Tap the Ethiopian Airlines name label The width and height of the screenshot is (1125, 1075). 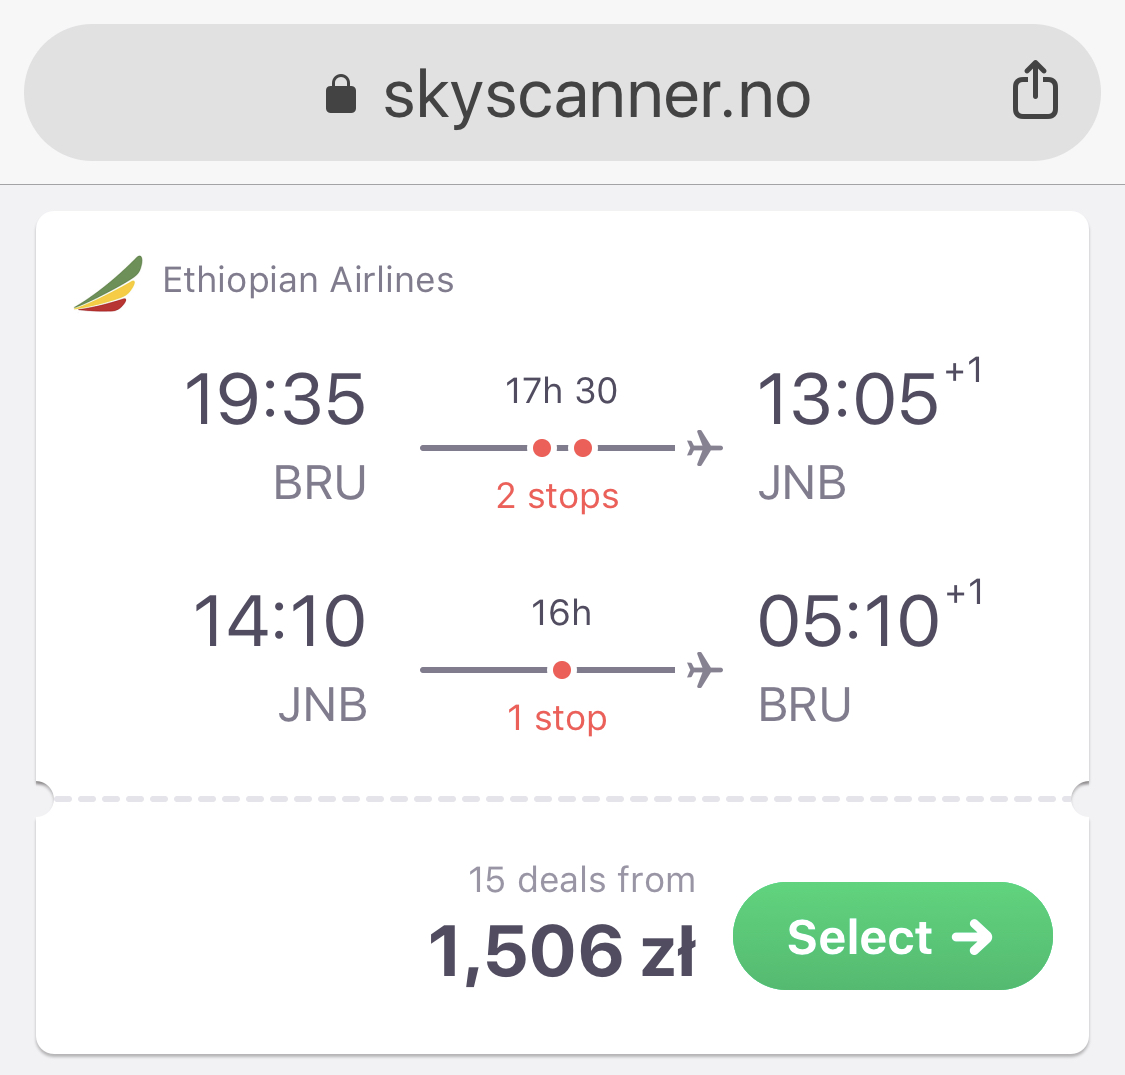(309, 280)
